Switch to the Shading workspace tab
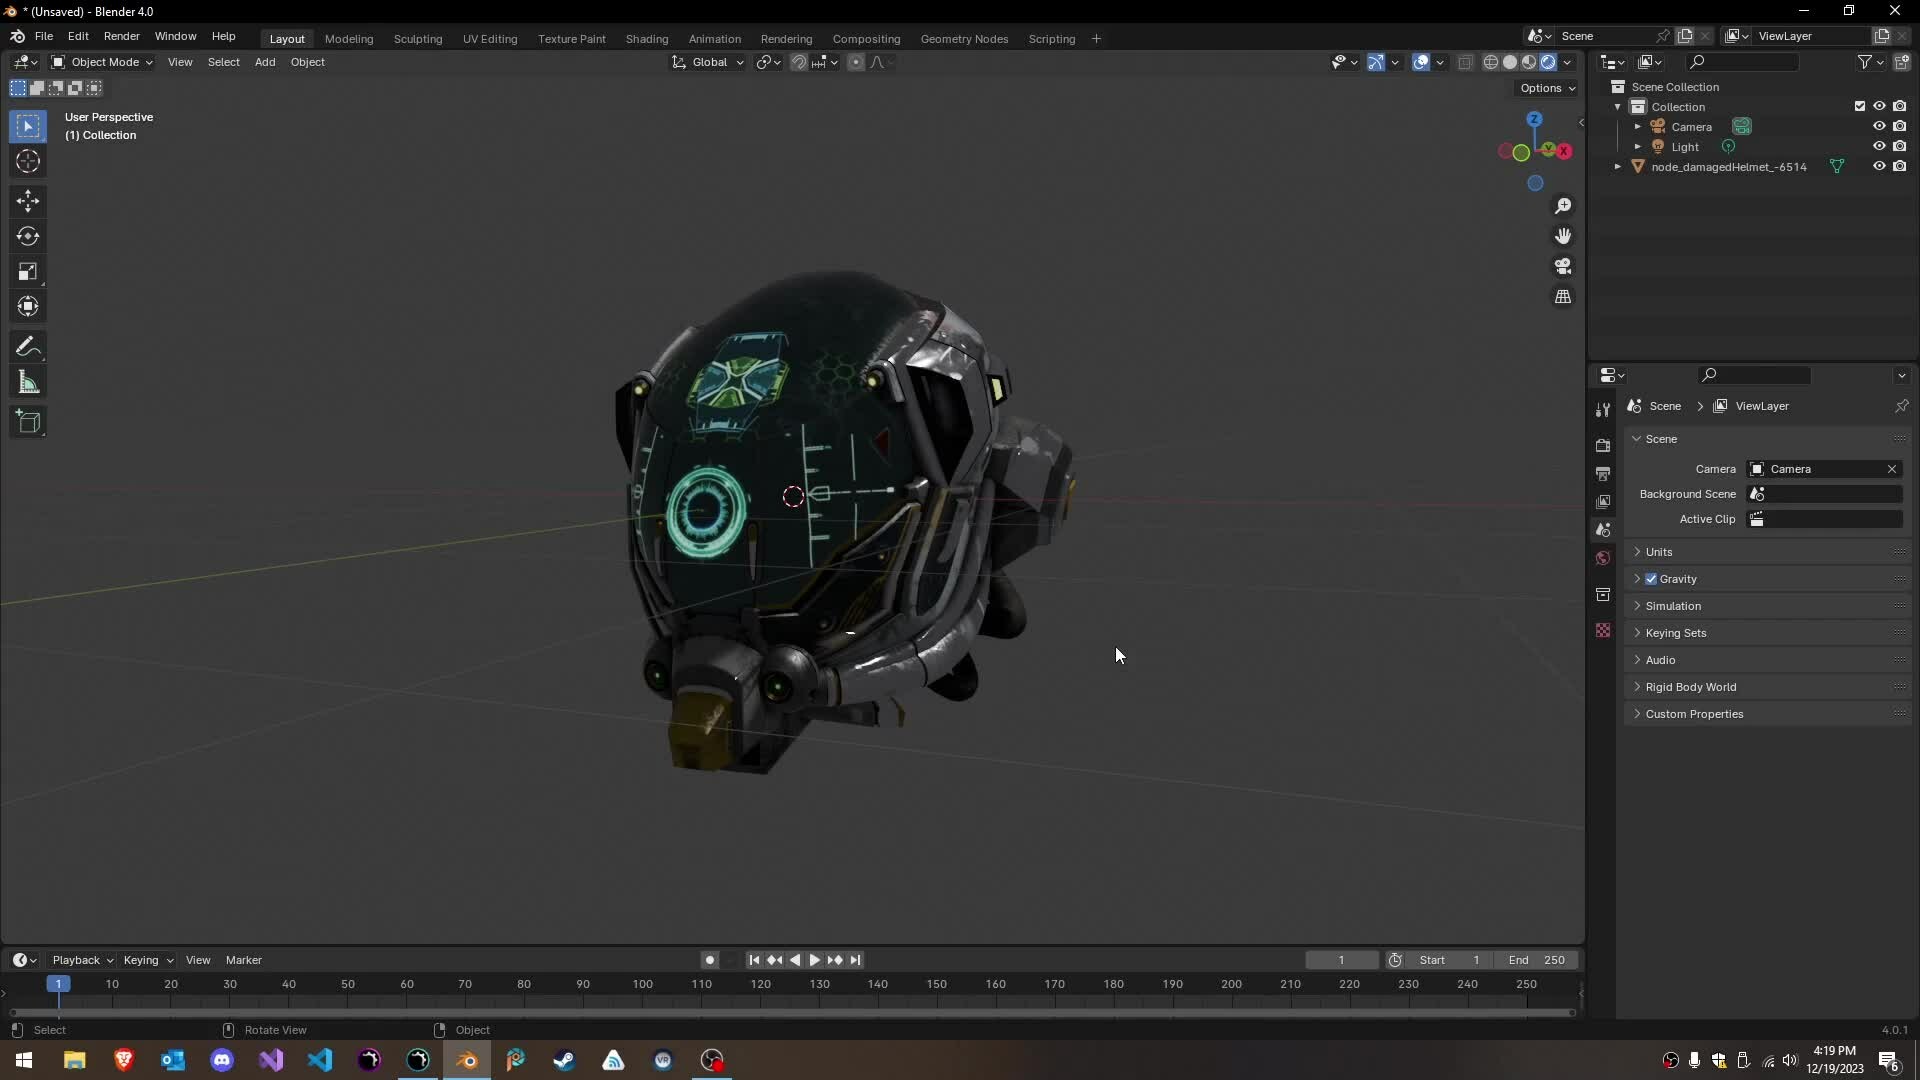The image size is (1920, 1080). [646, 39]
